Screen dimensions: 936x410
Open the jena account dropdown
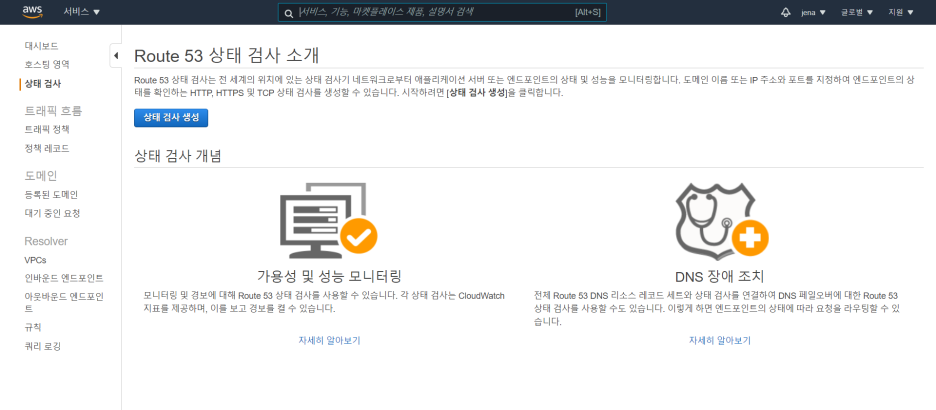813,12
